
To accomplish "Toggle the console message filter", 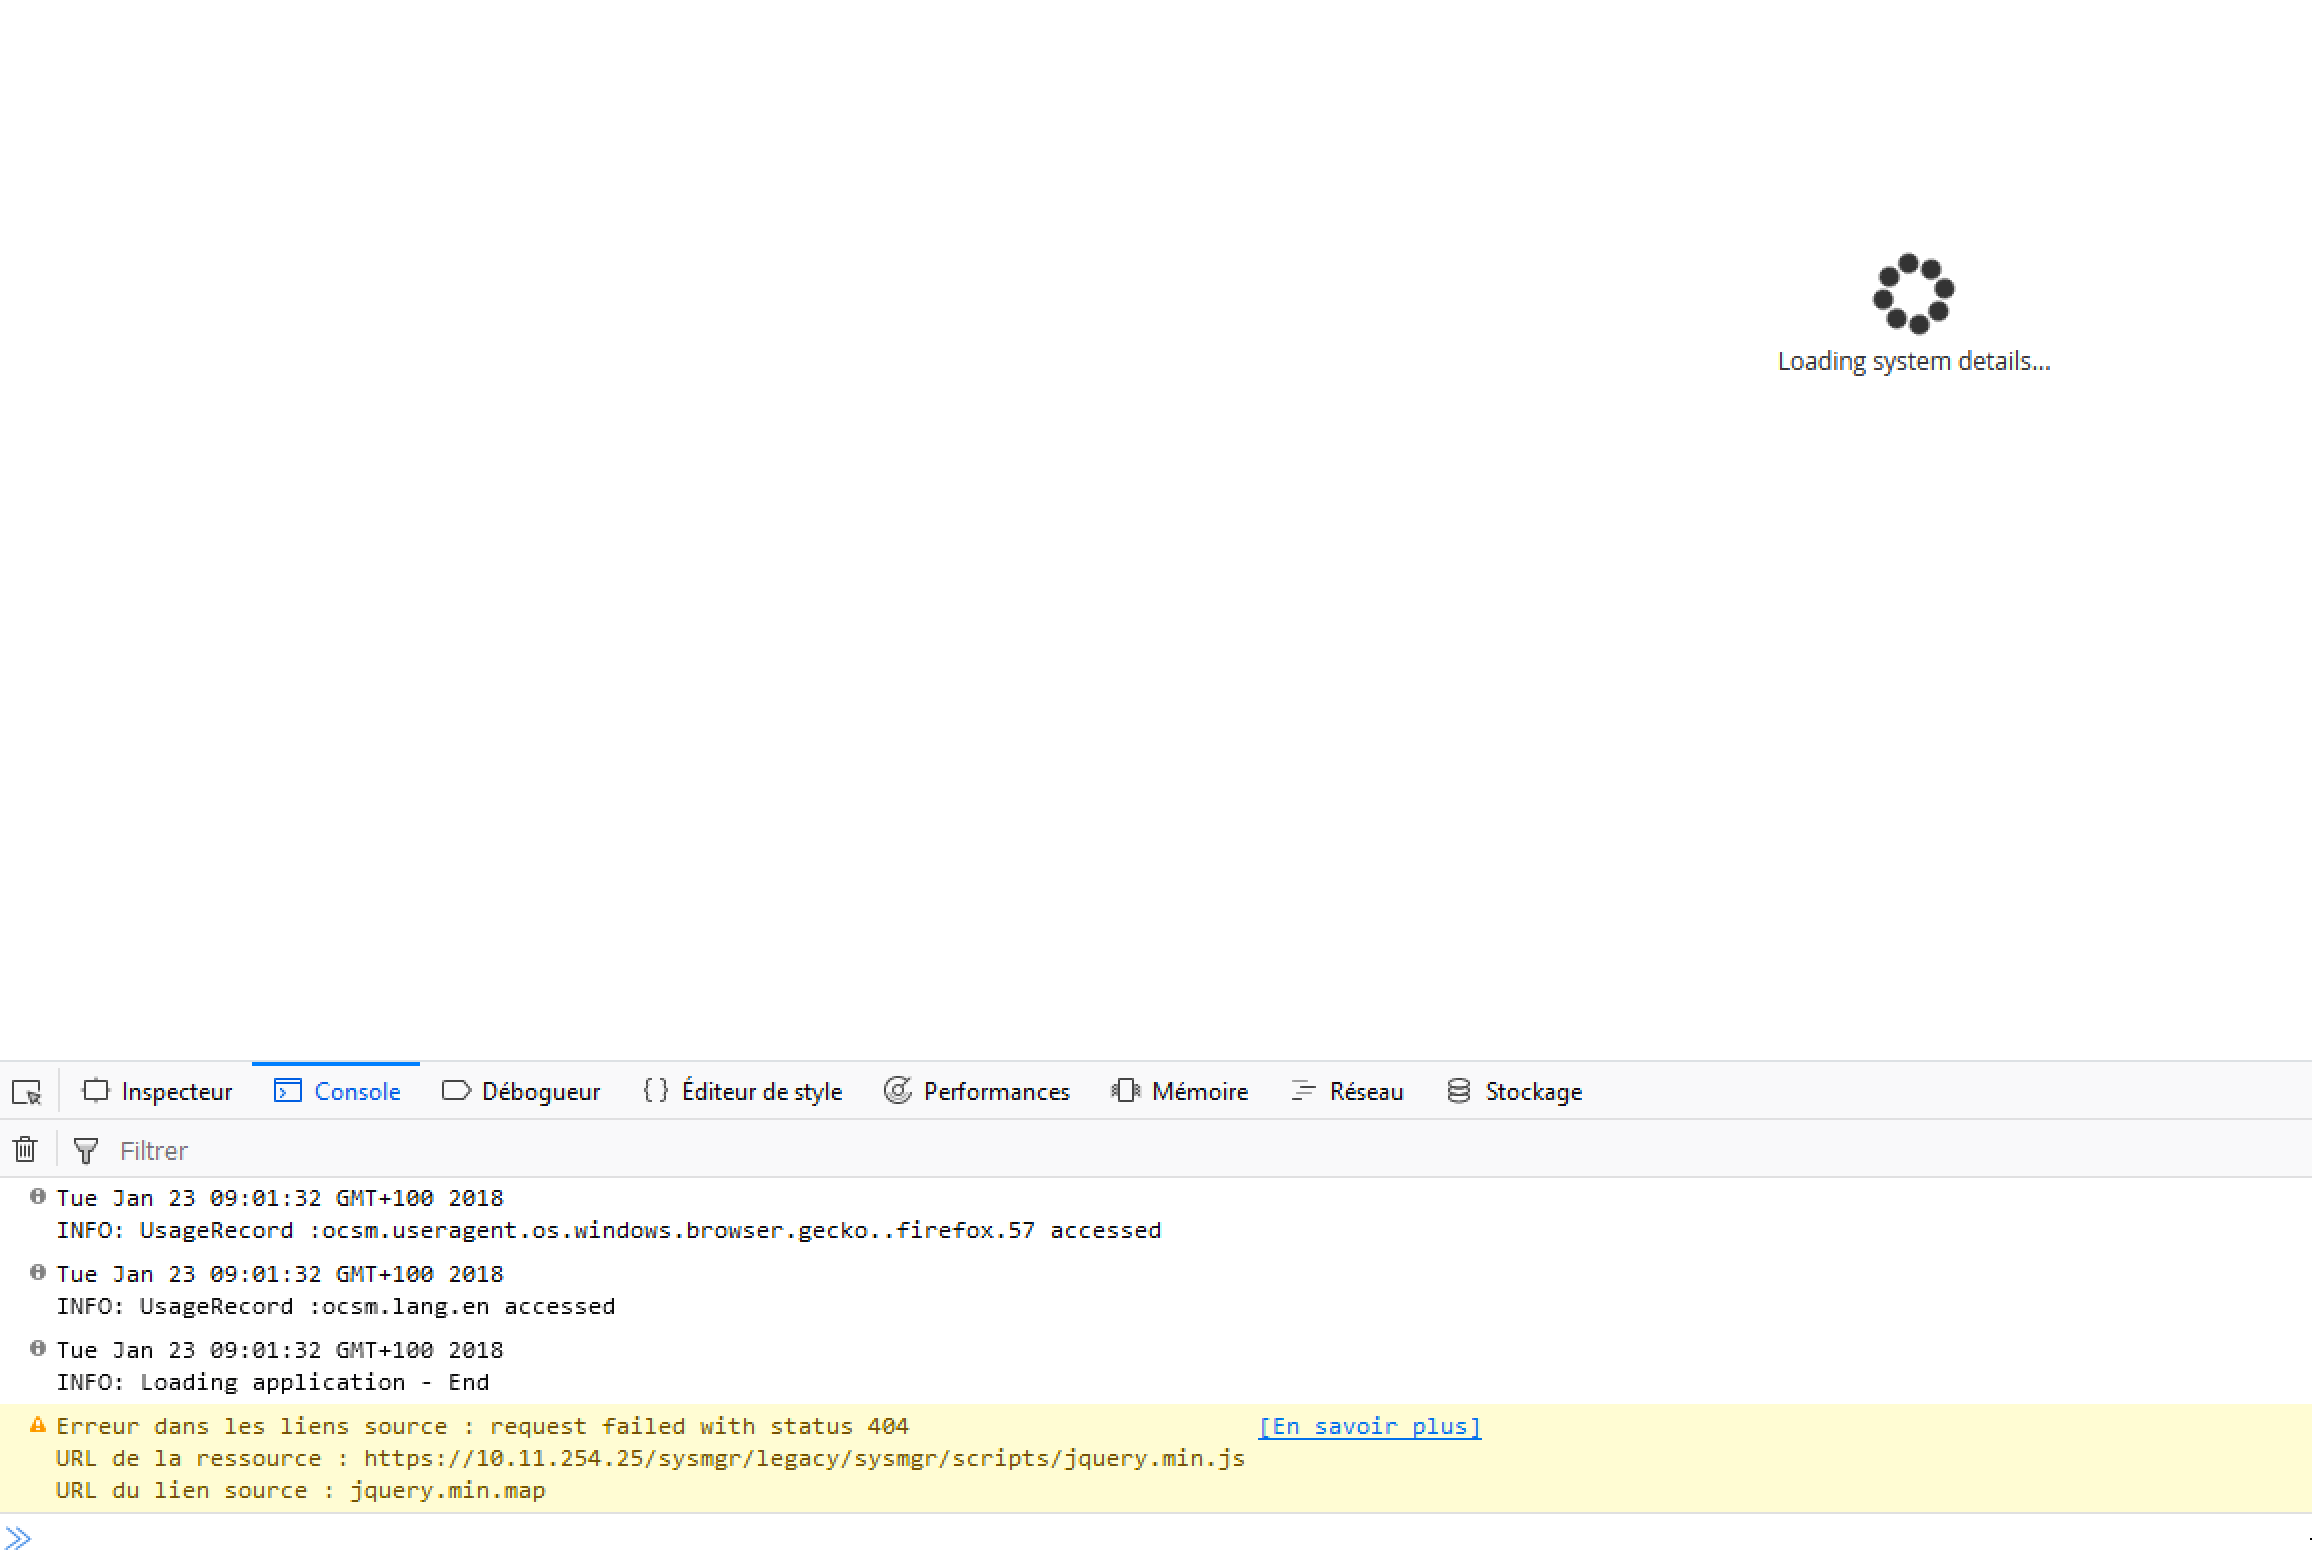I will click(x=82, y=1150).
